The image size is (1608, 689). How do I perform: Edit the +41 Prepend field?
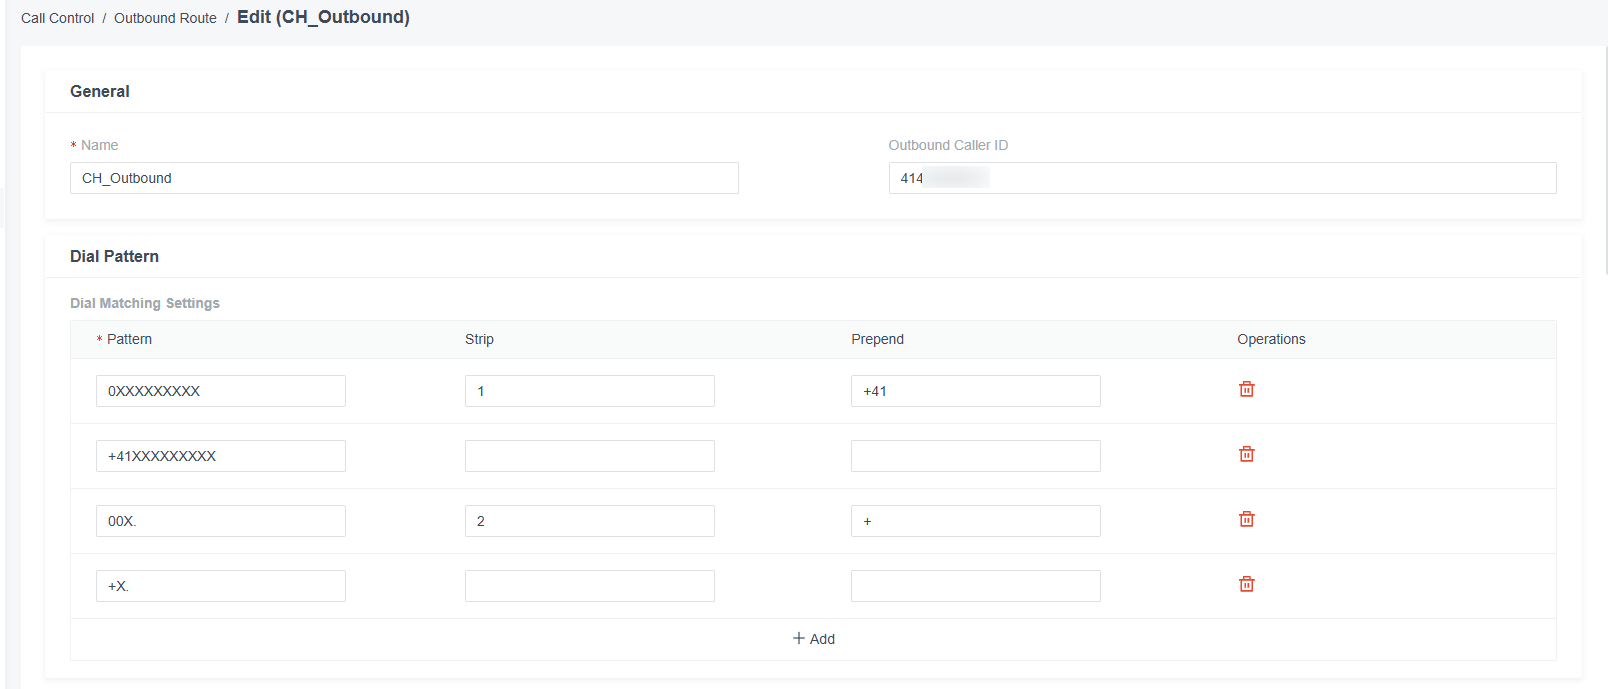976,391
